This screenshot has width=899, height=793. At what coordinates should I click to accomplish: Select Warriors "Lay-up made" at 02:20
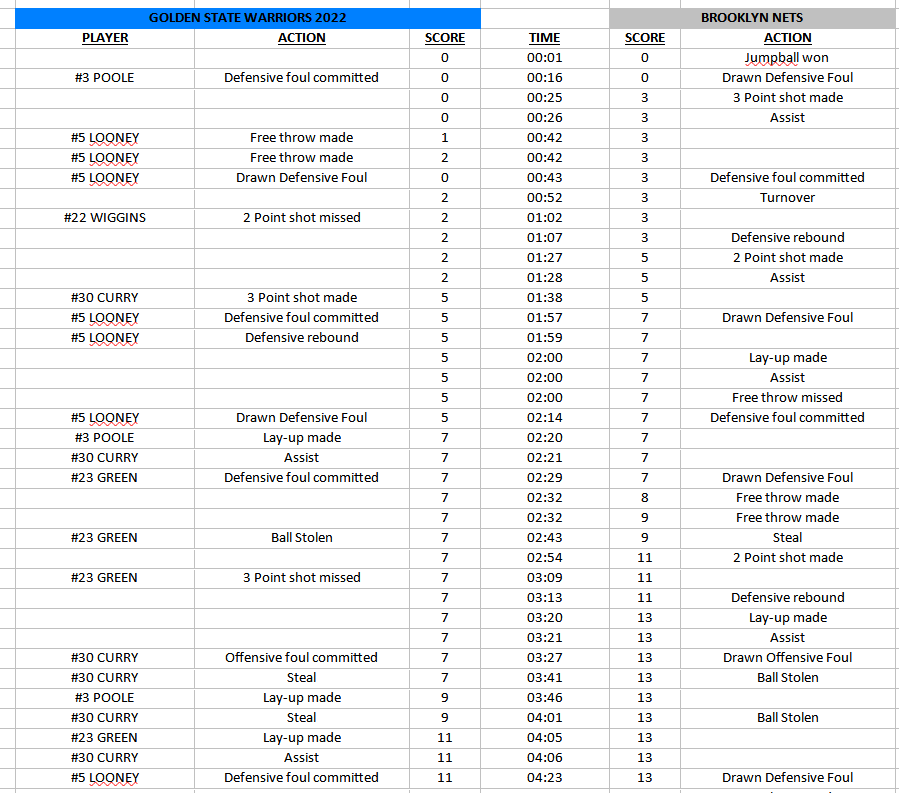(x=302, y=438)
